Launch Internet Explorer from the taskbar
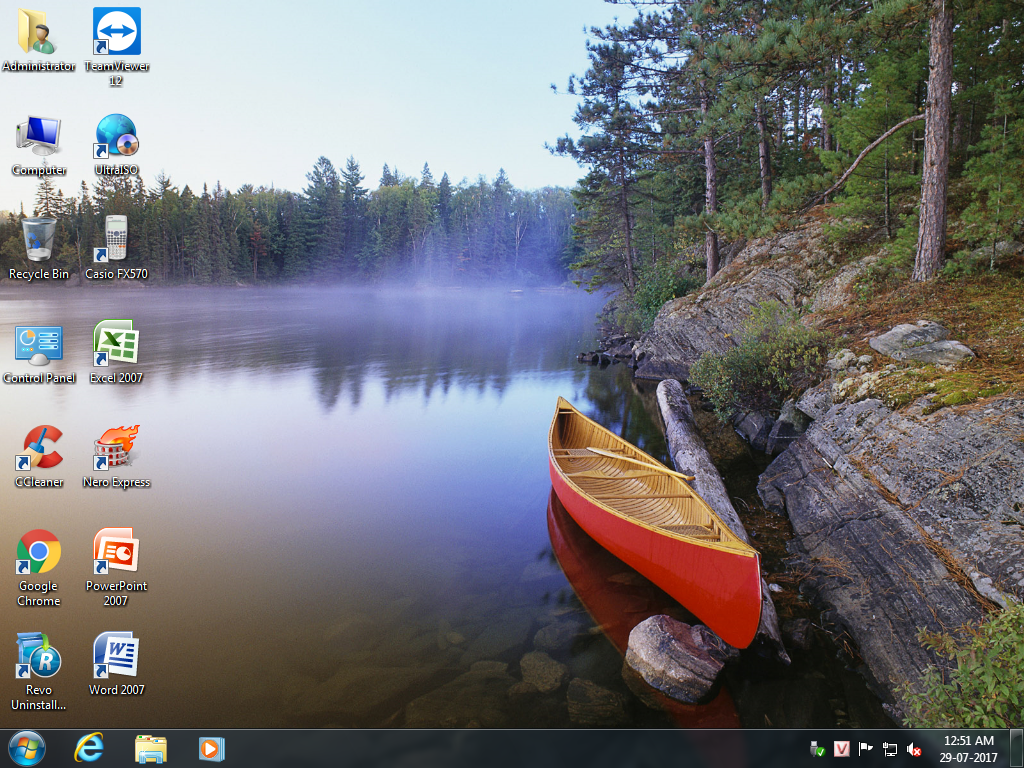Image resolution: width=1024 pixels, height=768 pixels. pyautogui.click(x=89, y=748)
